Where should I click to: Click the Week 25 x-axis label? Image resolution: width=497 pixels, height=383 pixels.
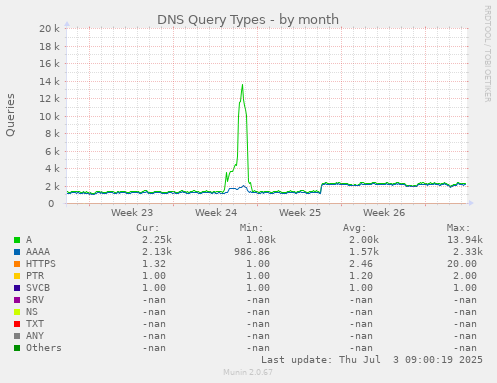pos(300,213)
